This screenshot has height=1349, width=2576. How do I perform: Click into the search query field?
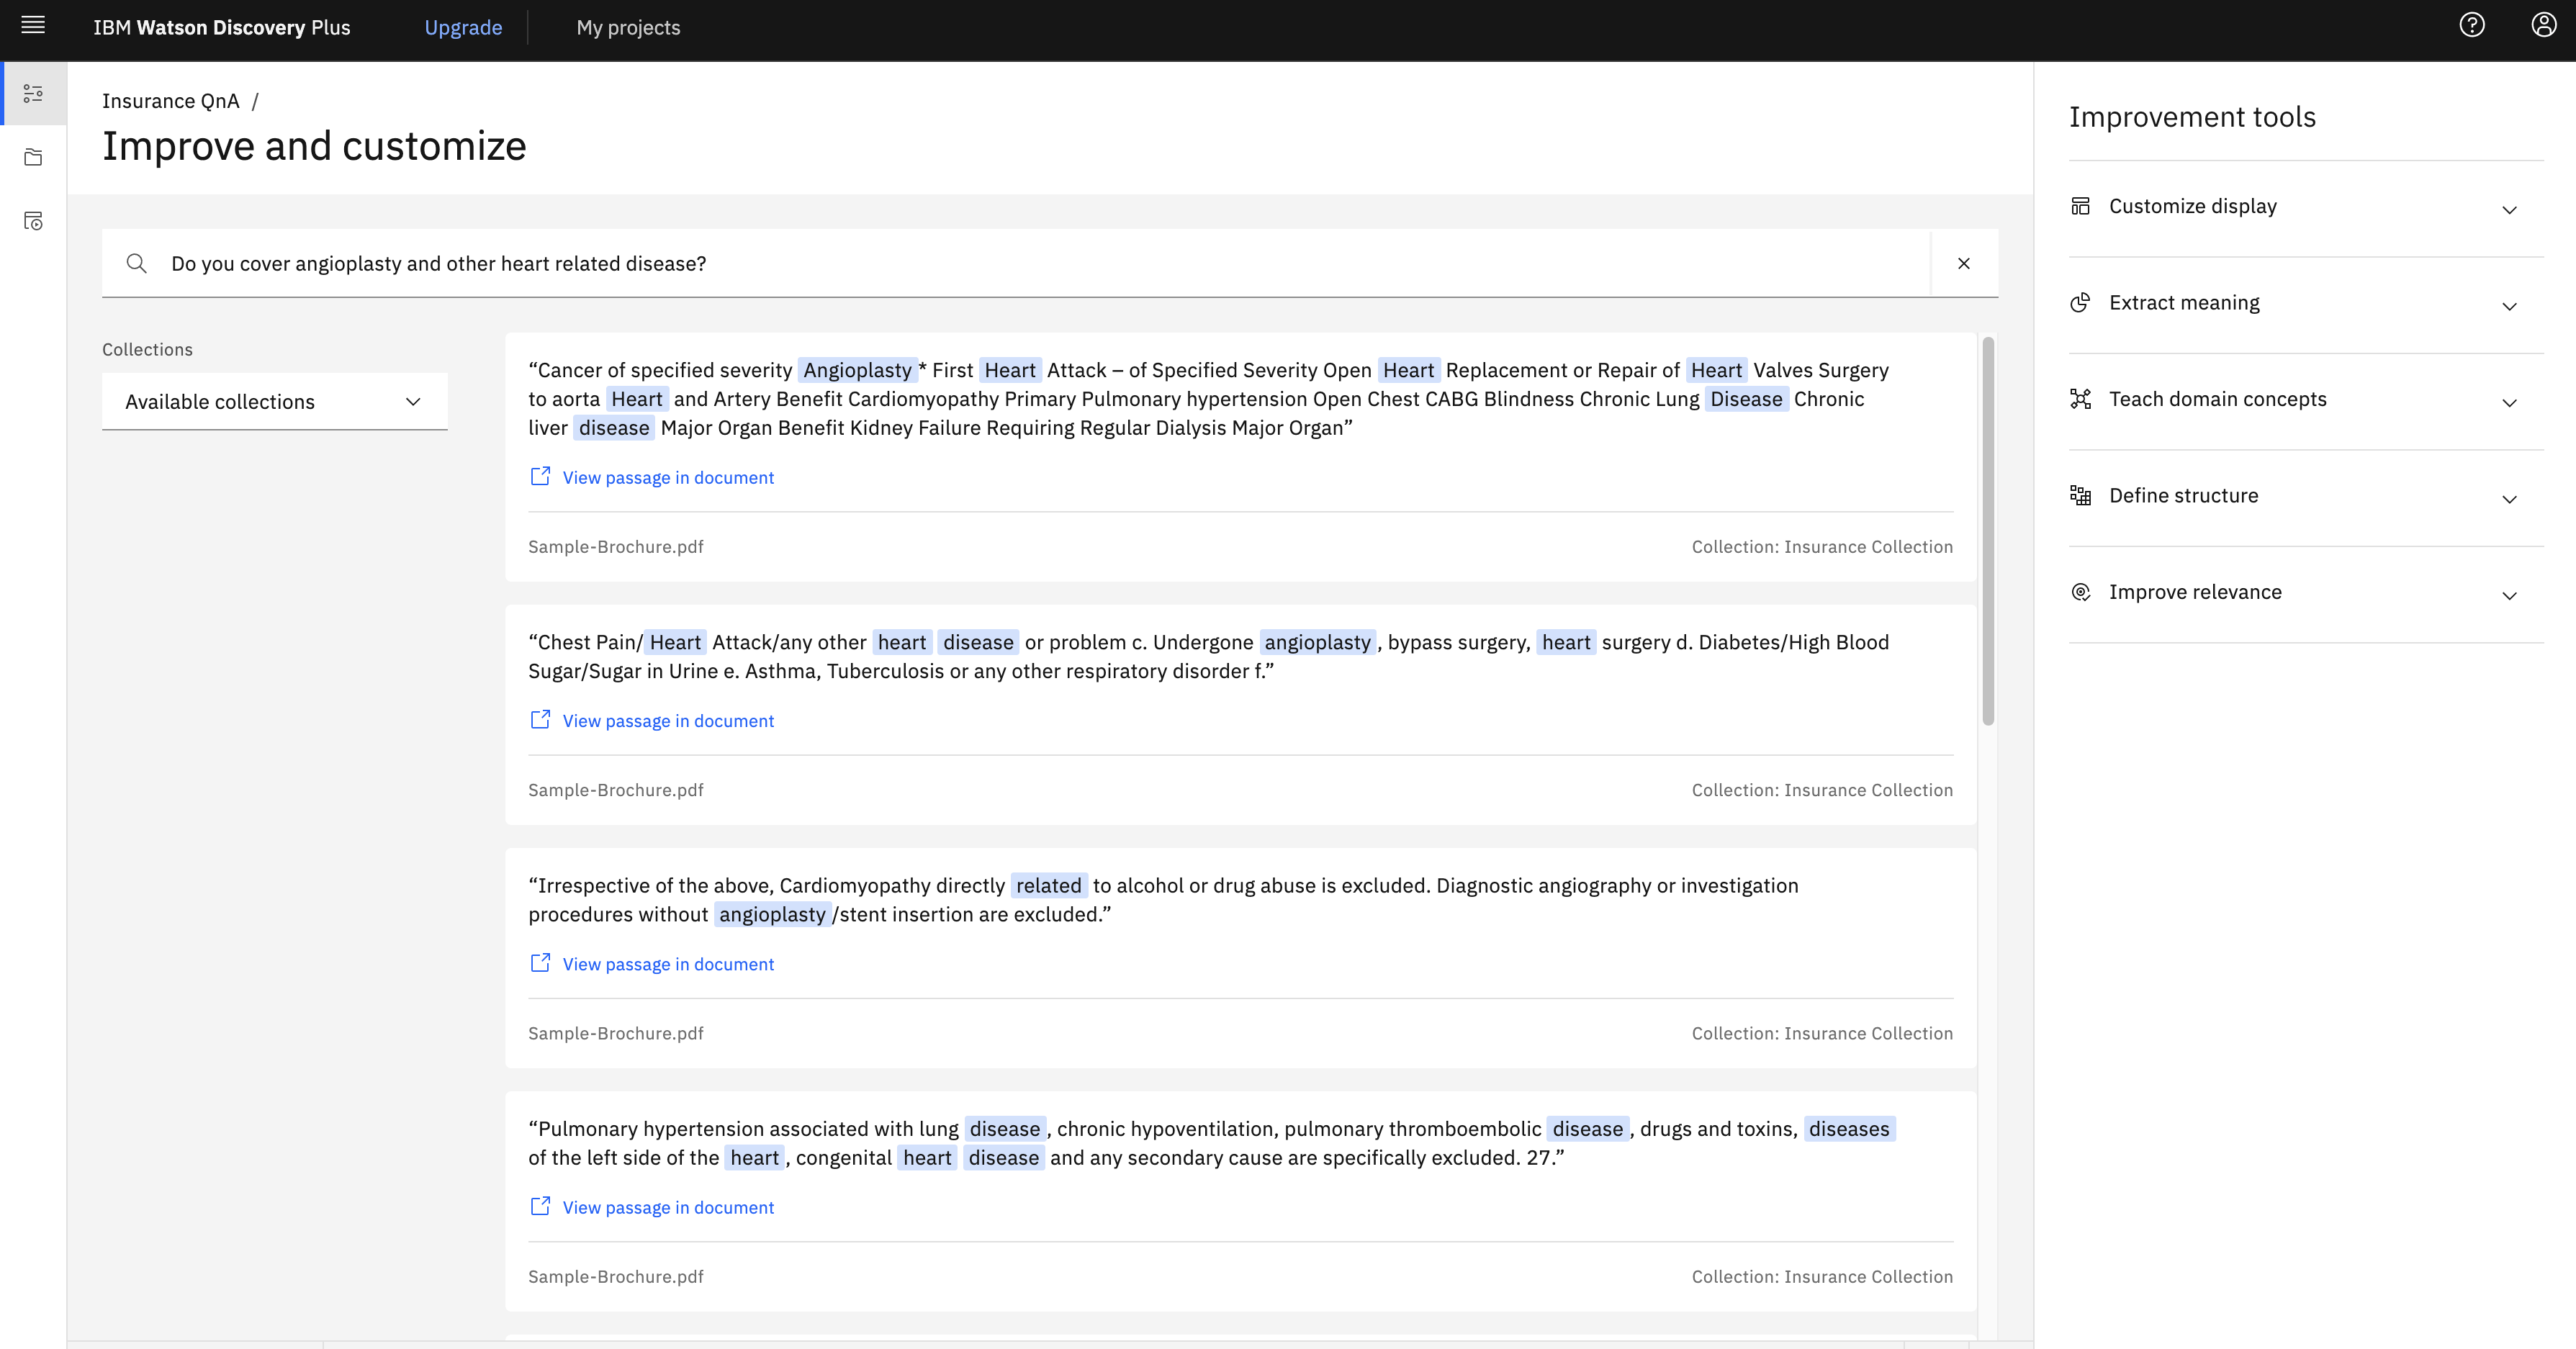pos(1000,263)
